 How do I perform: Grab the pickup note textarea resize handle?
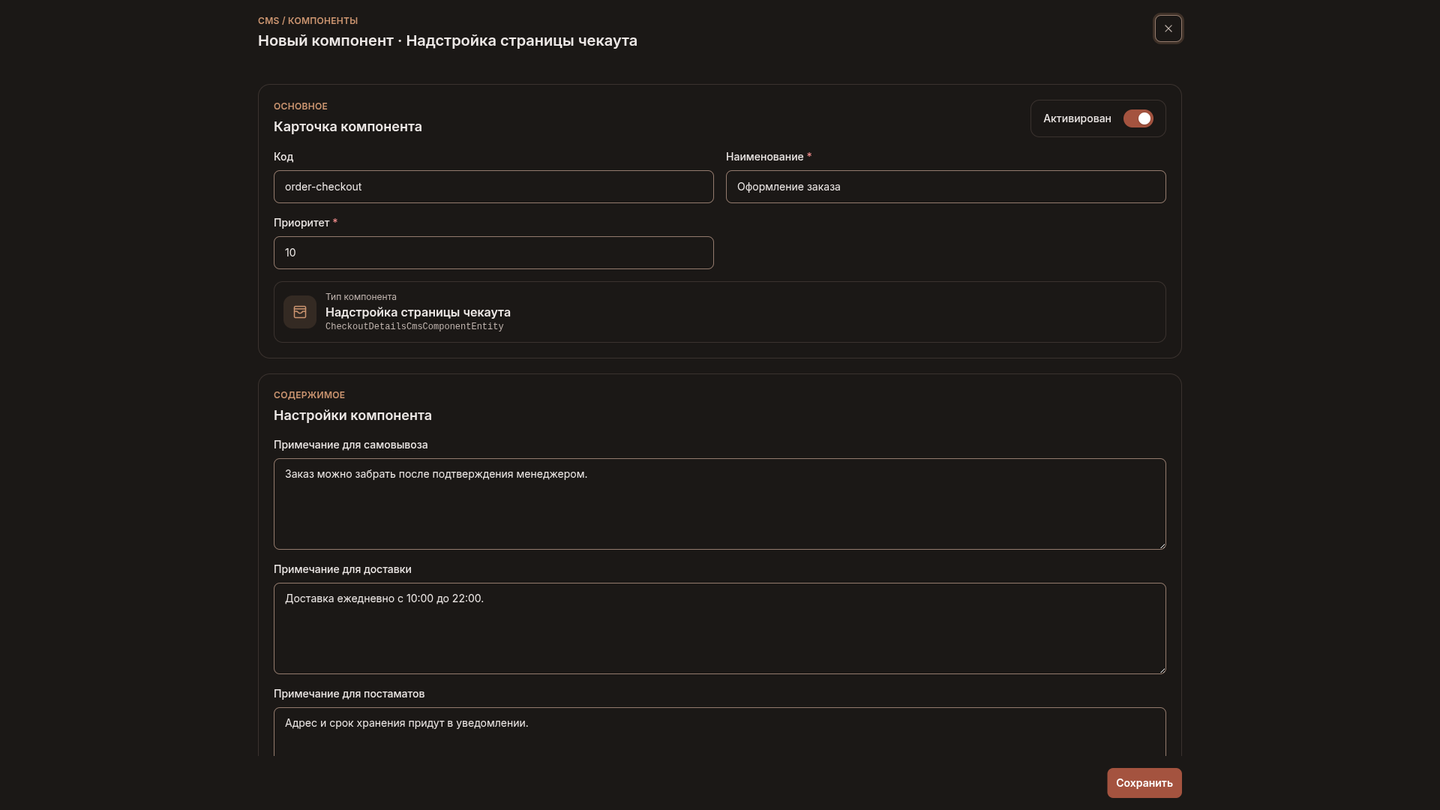pos(1160,544)
